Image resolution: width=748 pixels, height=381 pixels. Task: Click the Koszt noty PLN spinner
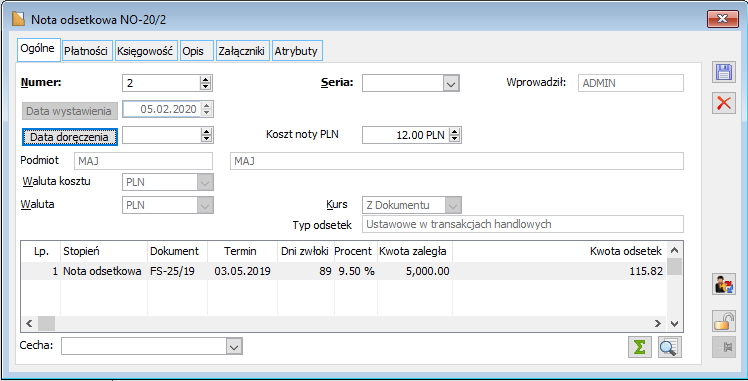[455, 135]
